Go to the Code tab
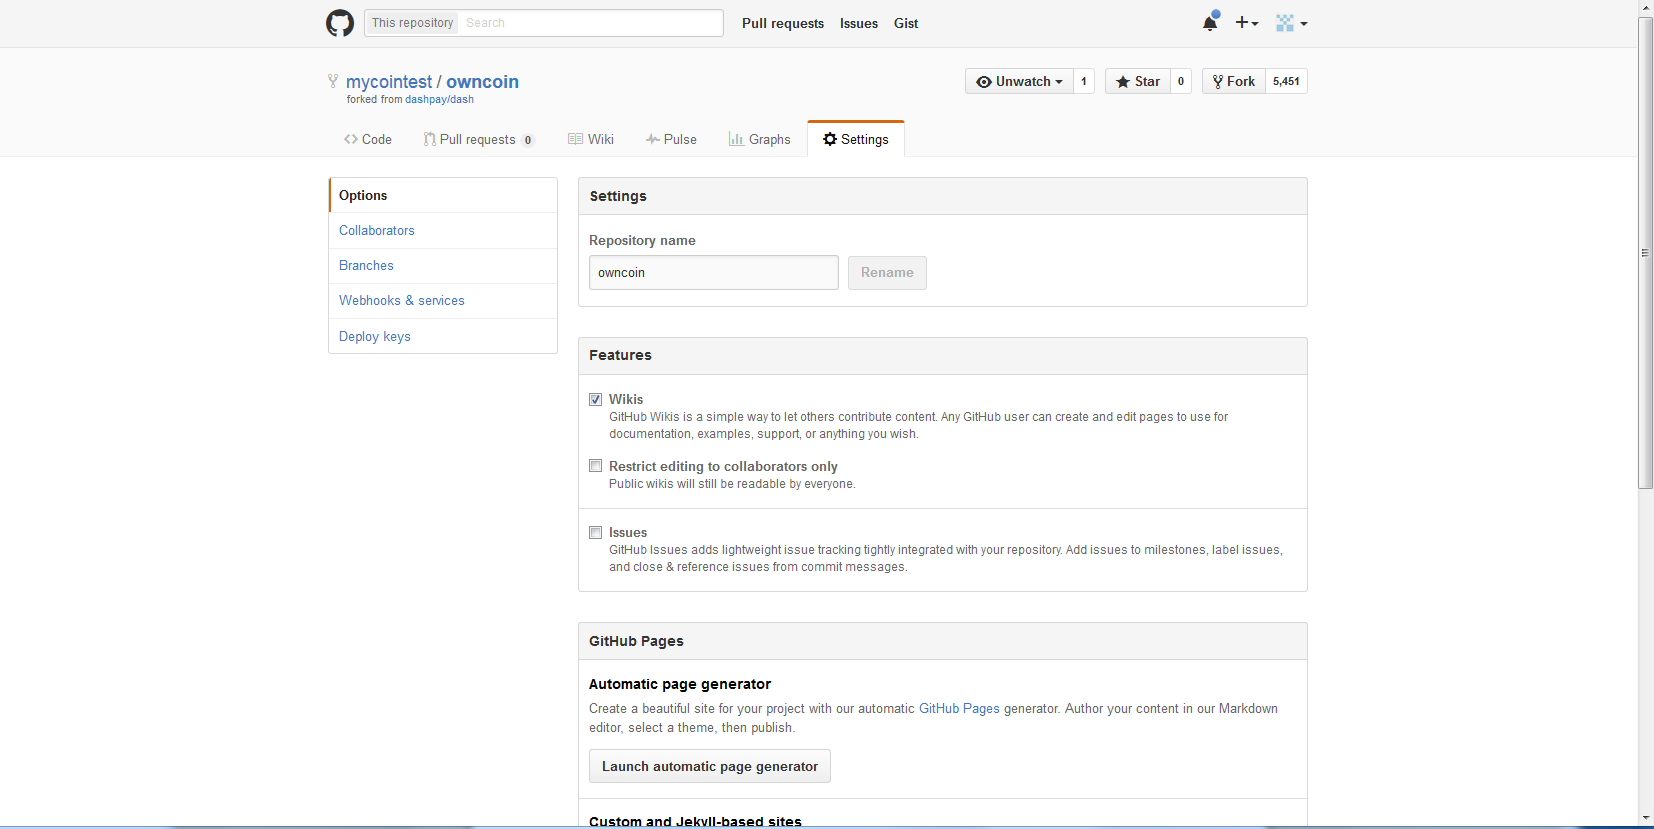 coord(367,139)
